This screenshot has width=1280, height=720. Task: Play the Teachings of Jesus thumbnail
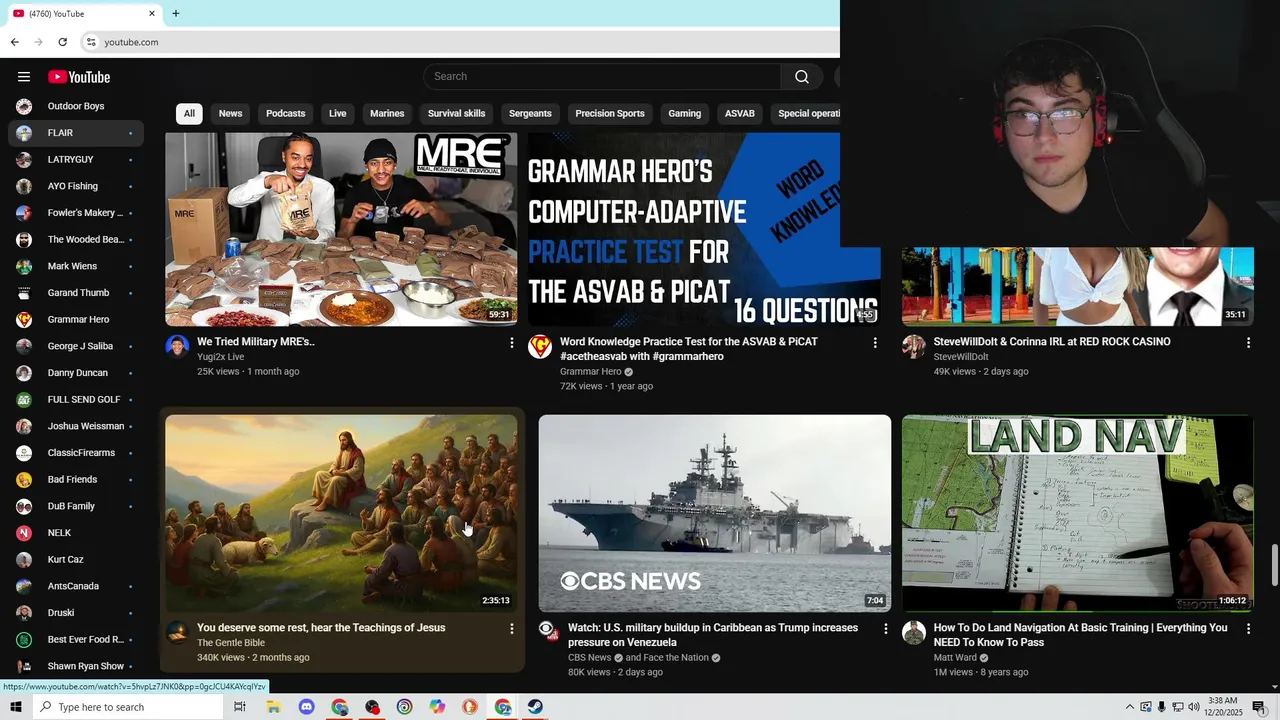tap(341, 513)
